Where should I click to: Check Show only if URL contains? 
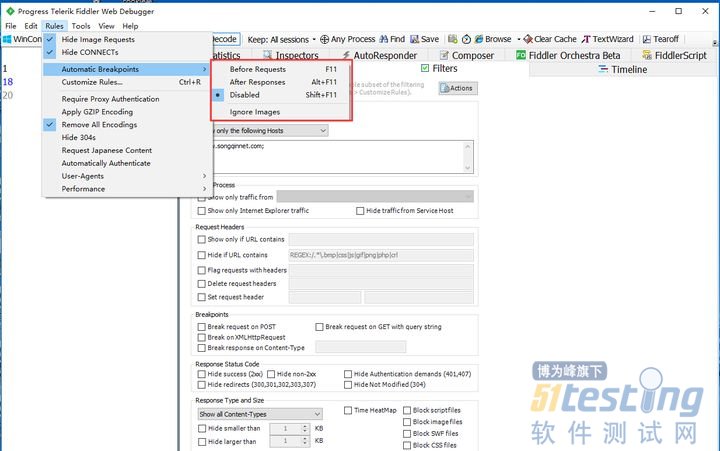[x=201, y=239]
